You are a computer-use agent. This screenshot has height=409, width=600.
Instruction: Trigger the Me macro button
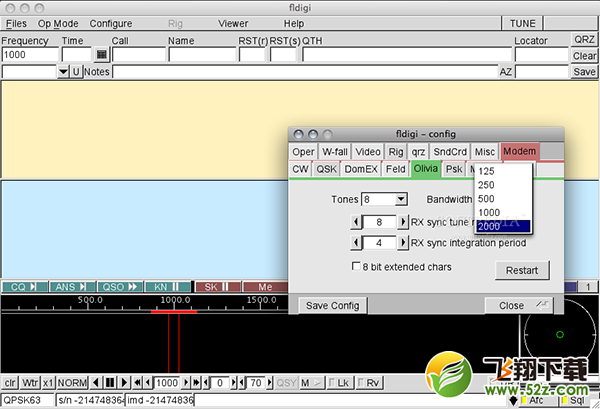tap(265, 287)
